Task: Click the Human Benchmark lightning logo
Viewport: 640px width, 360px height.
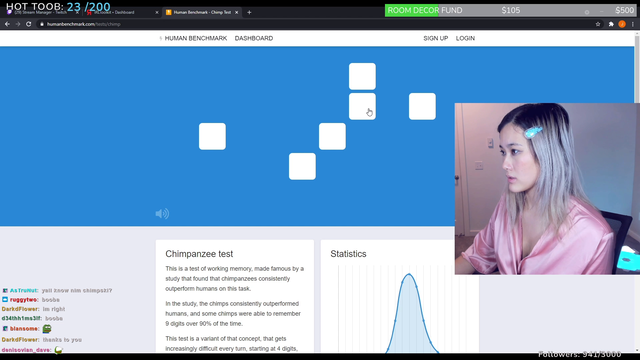Action: coord(160,38)
